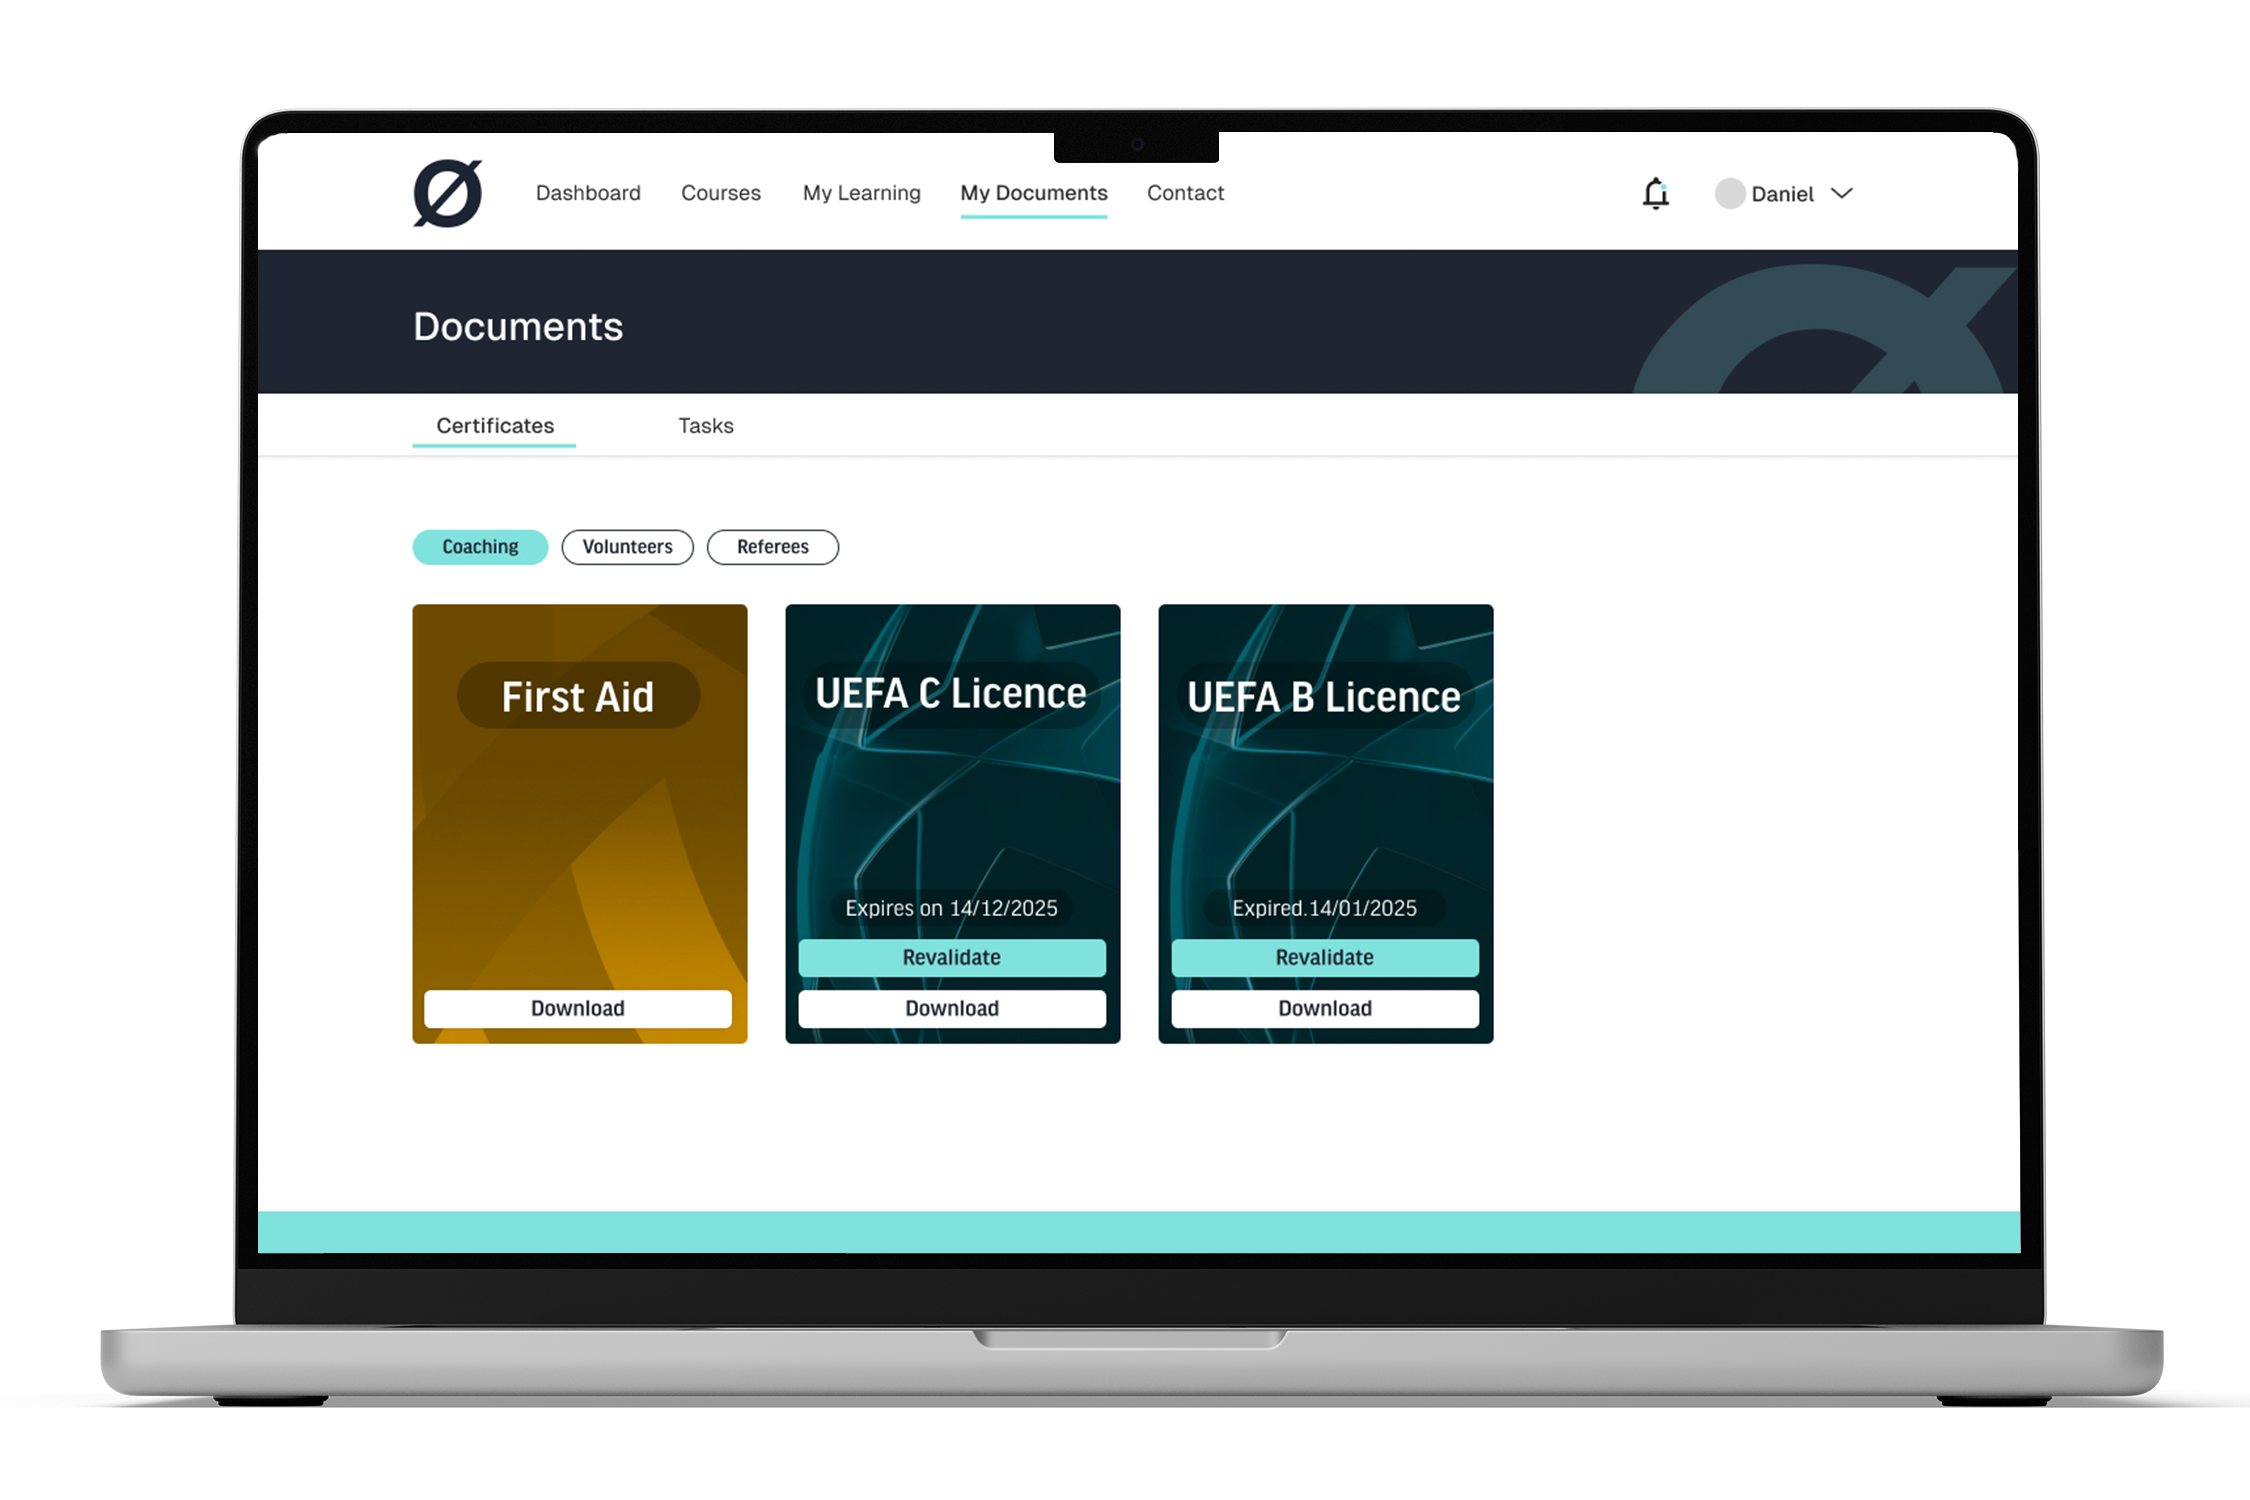
Task: Download the First Aid certificate
Action: pyautogui.click(x=578, y=1008)
